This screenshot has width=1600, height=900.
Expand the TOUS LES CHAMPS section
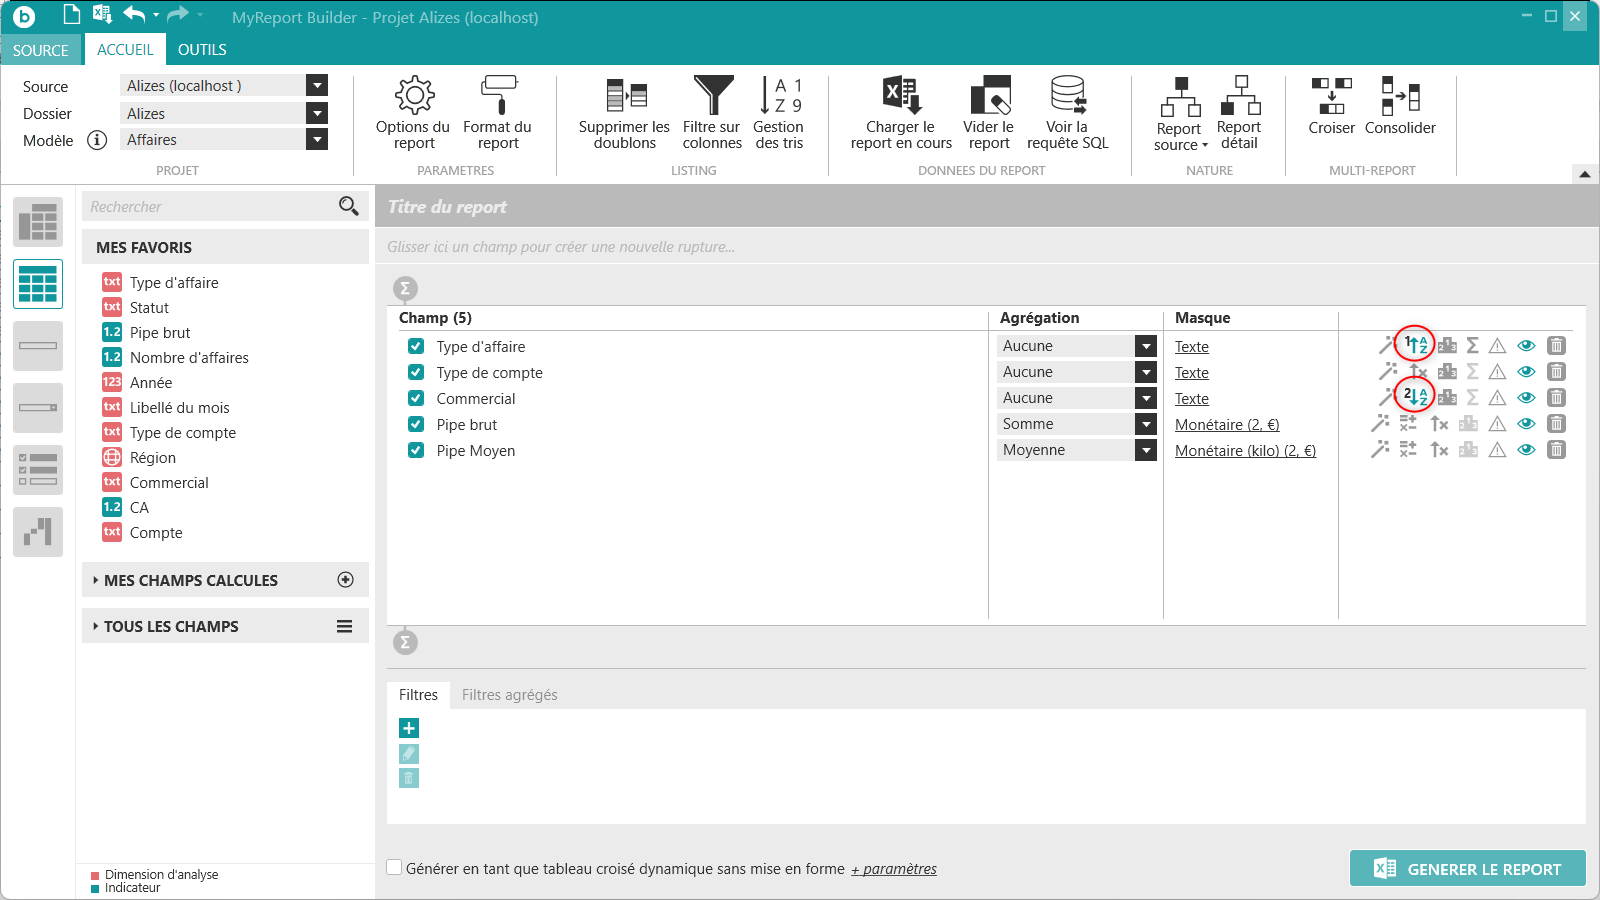point(171,626)
